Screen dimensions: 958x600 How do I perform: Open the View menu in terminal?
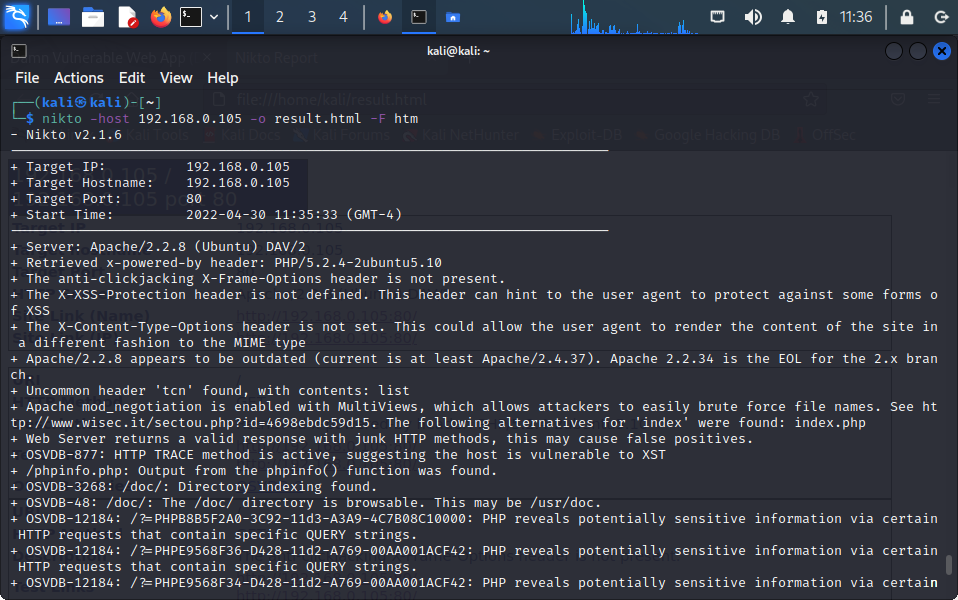pos(176,78)
